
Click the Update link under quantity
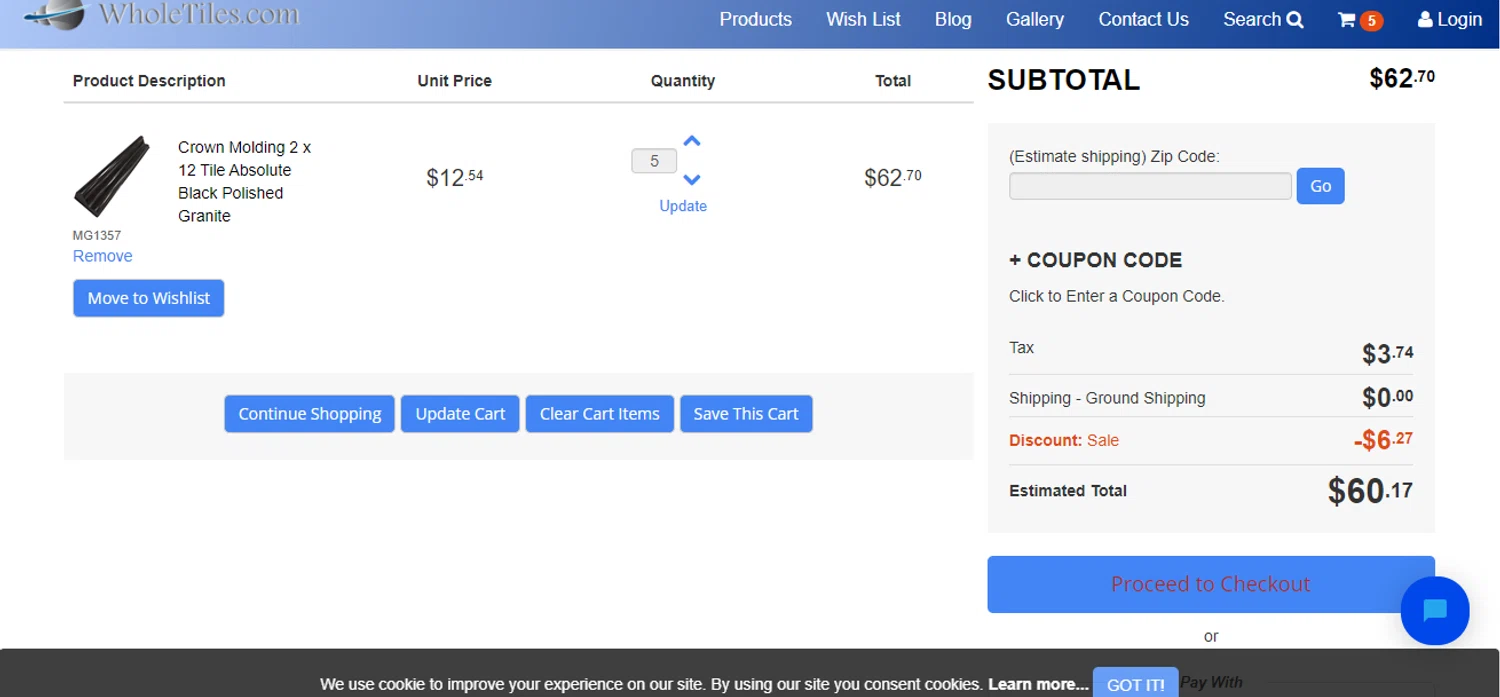click(x=683, y=206)
